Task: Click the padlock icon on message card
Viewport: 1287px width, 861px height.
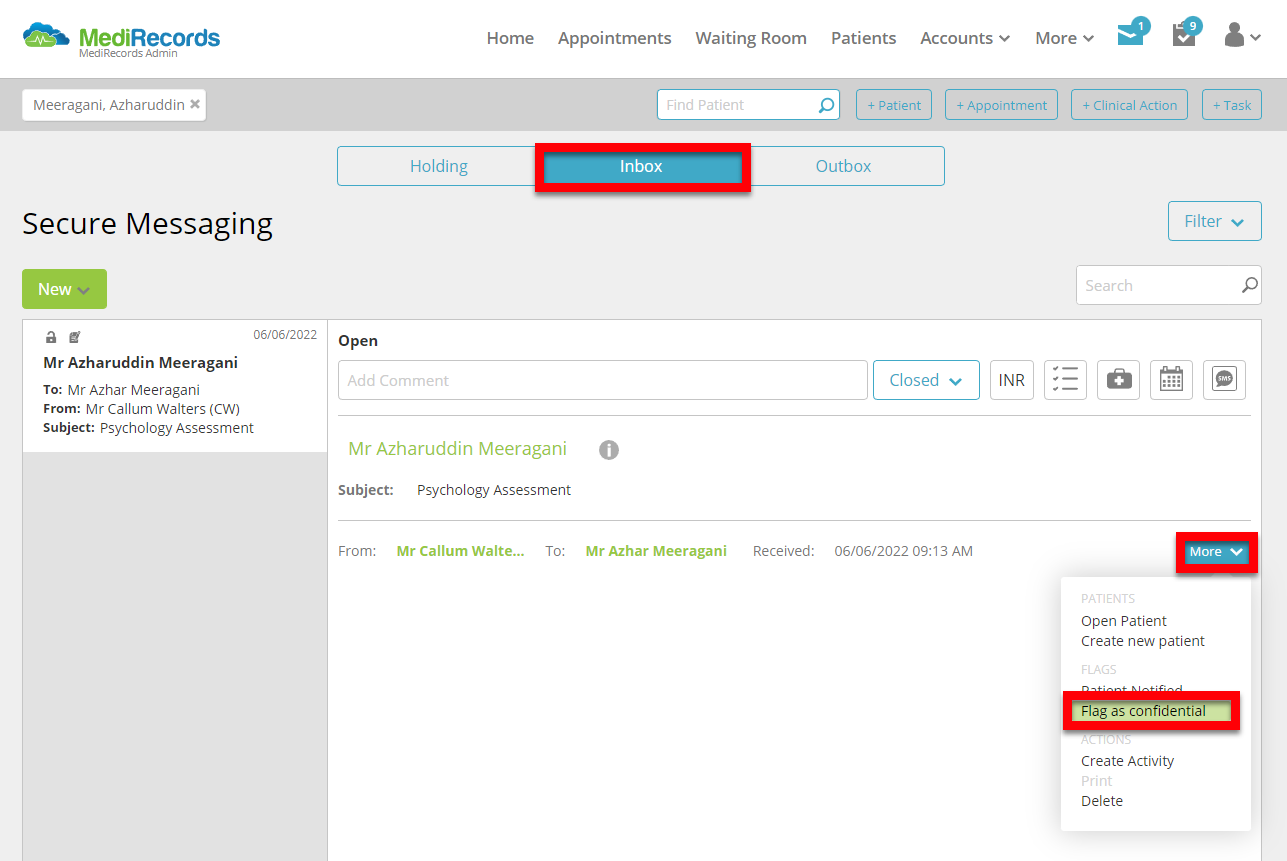Action: point(52,337)
